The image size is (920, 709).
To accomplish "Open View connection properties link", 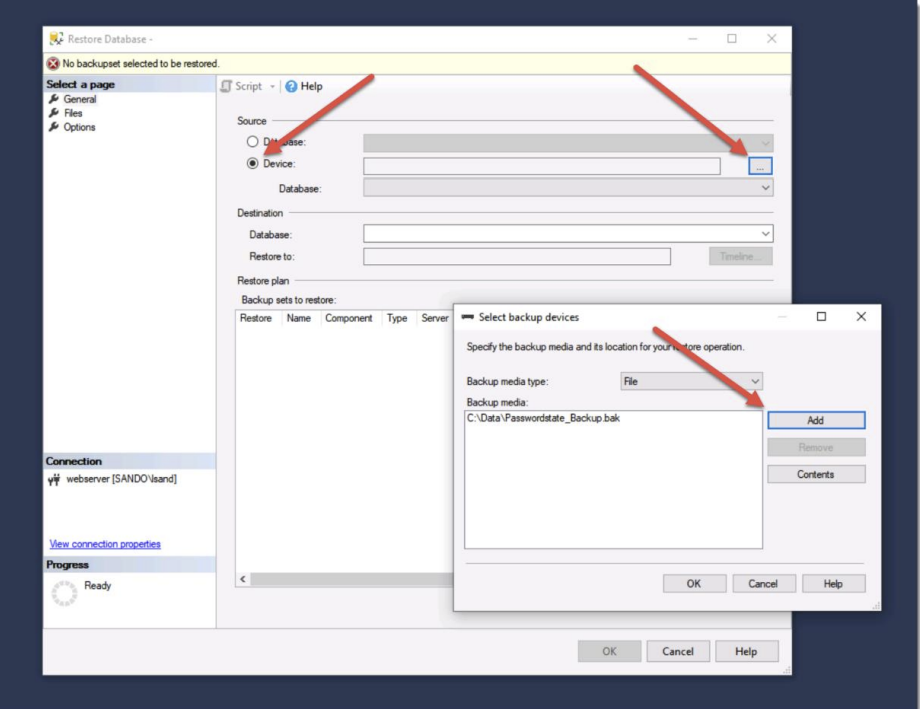I will point(105,544).
